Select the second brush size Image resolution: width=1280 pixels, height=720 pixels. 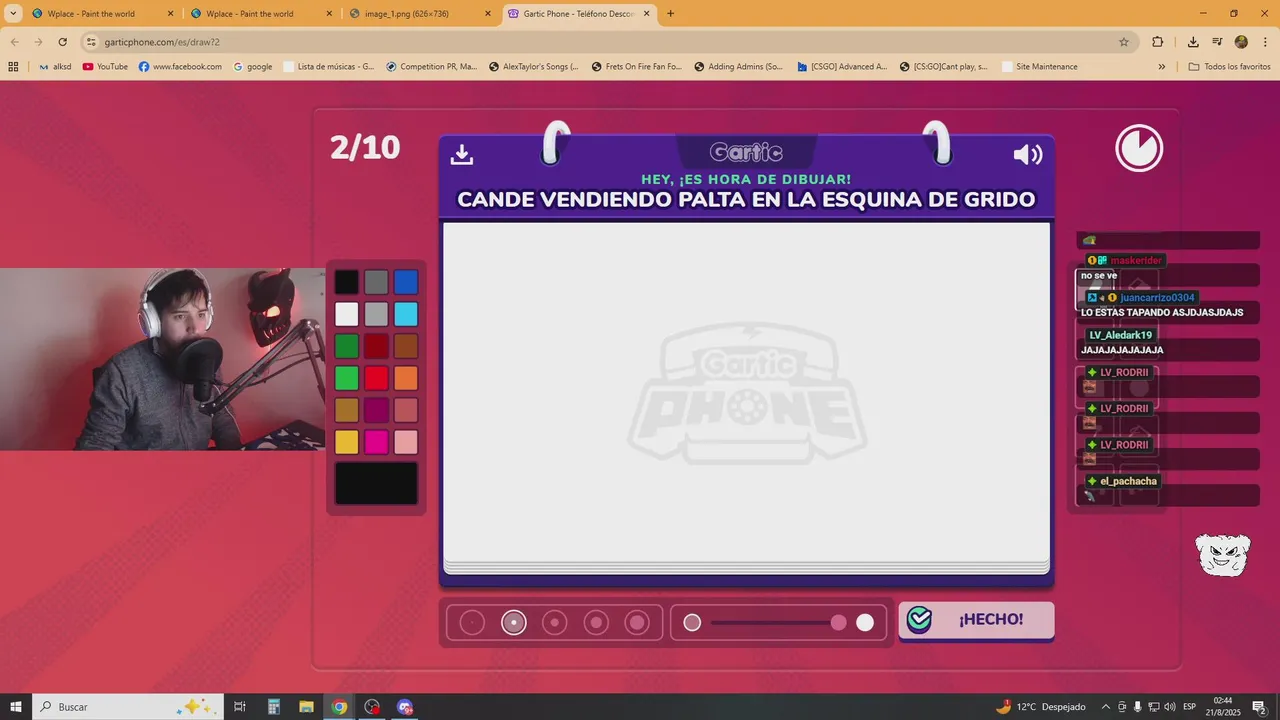(514, 623)
